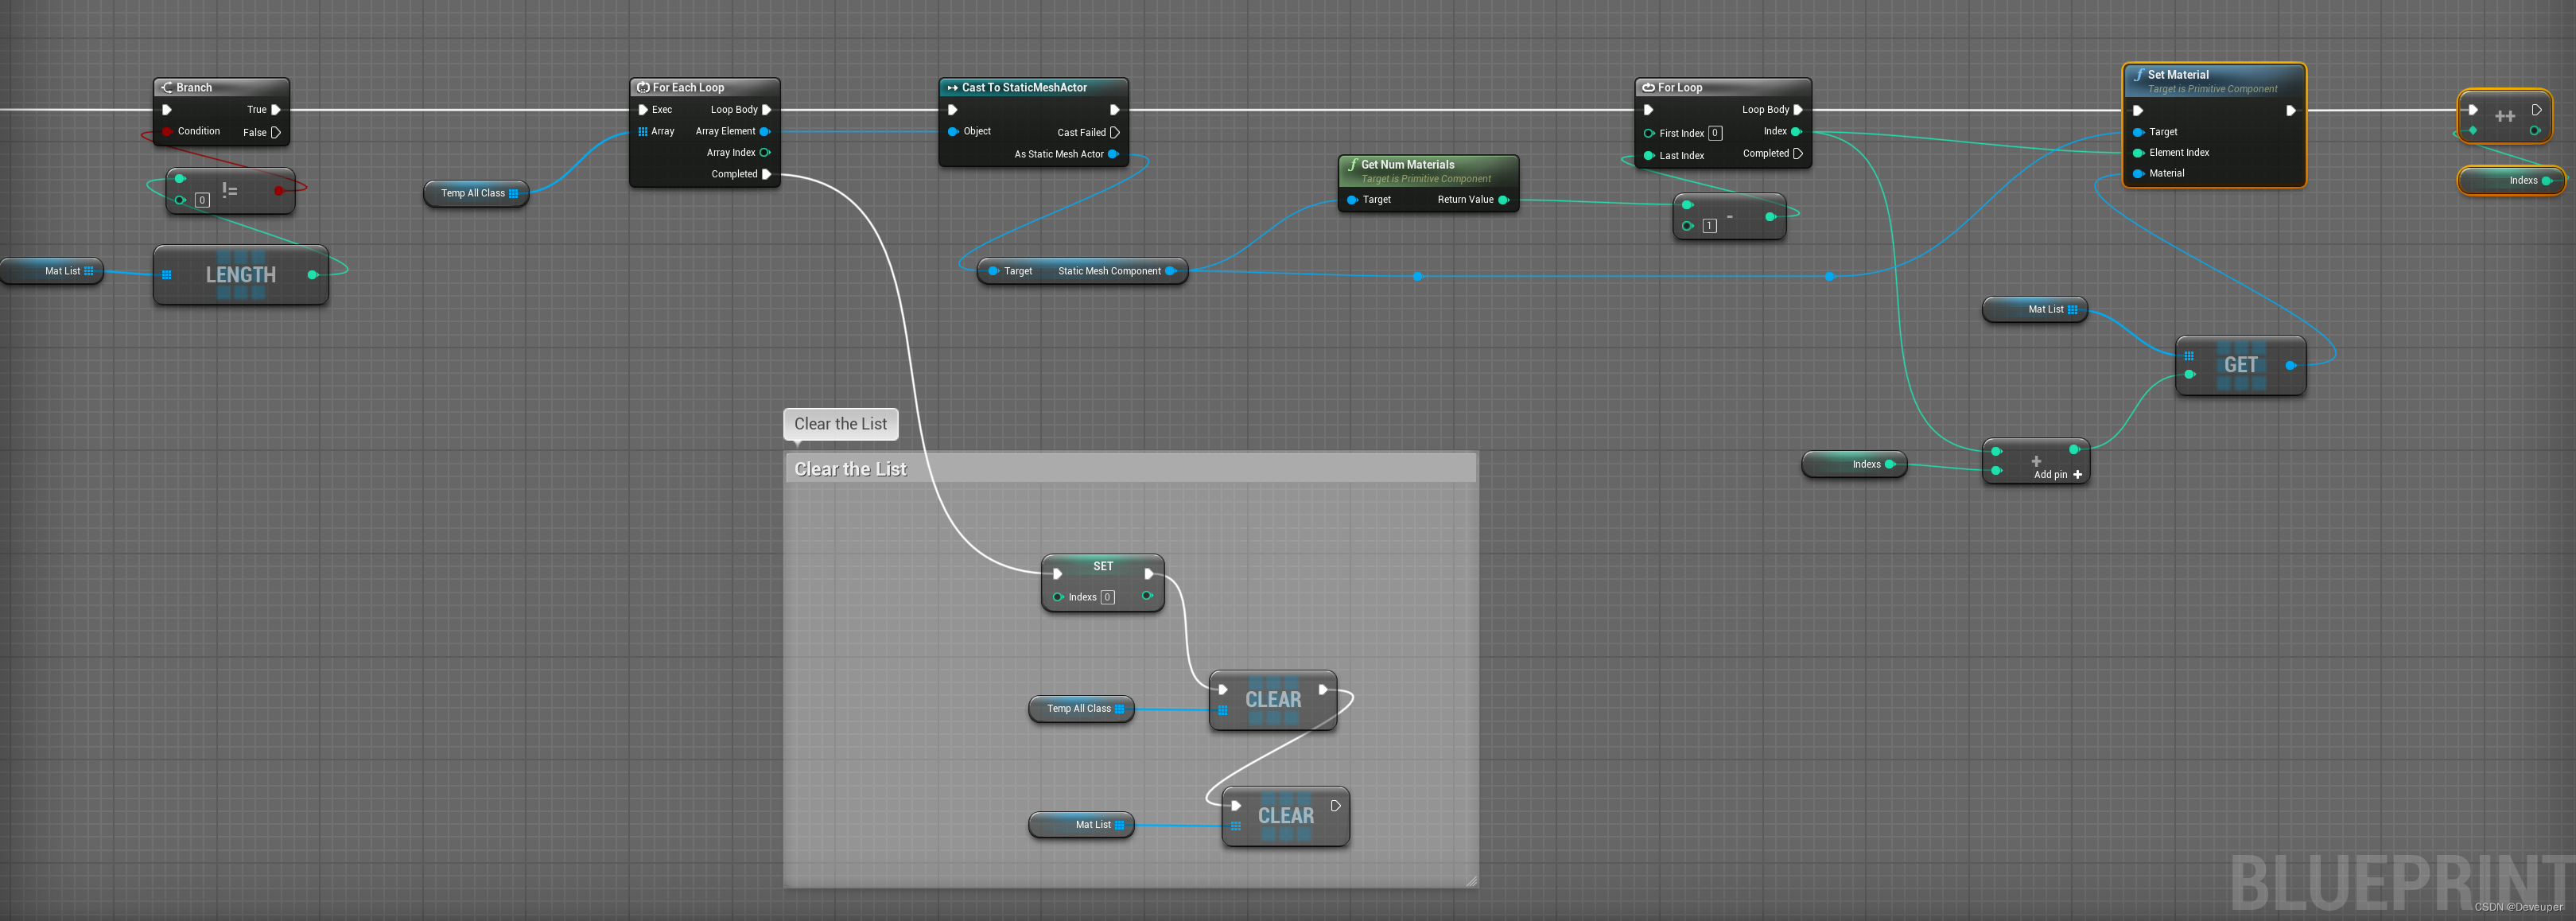
Task: Click the Indexs default value field on SET node
Action: 1108,597
